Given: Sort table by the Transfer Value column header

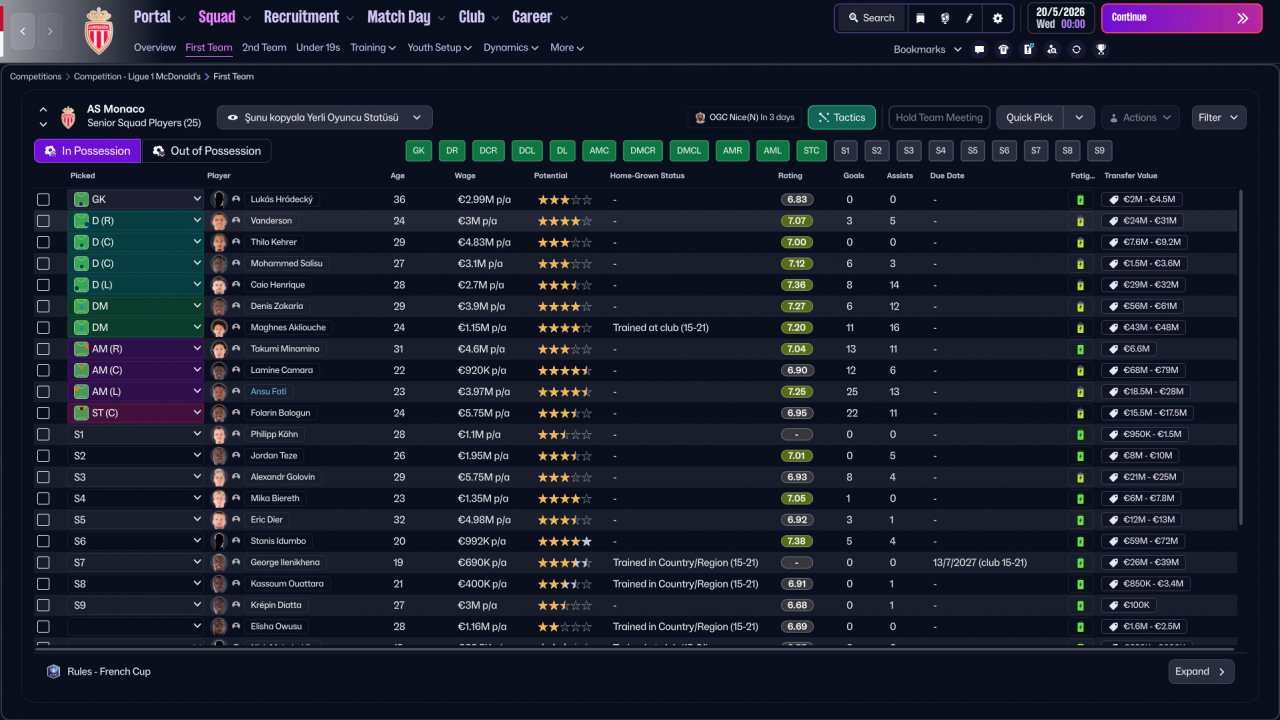Looking at the screenshot, I should point(1131,176).
